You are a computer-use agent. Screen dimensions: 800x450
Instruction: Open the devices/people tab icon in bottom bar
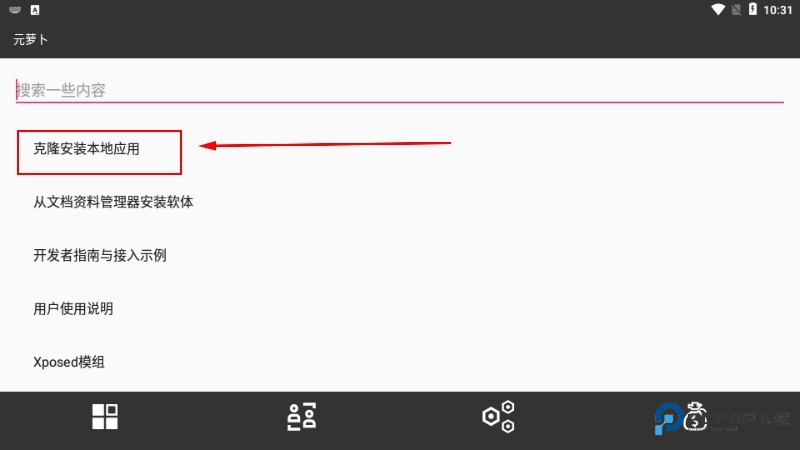(302, 416)
